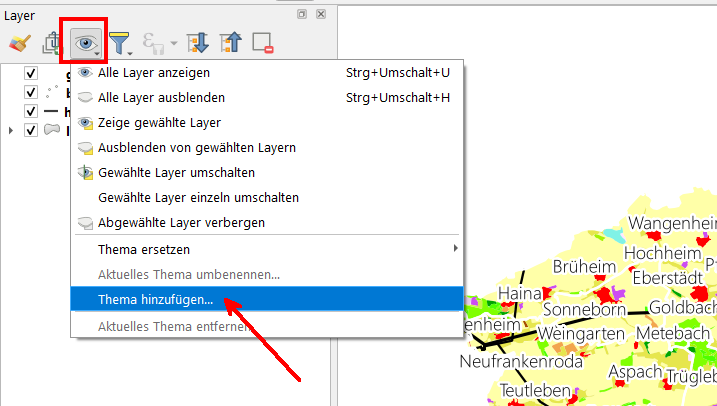Image resolution: width=717 pixels, height=406 pixels.
Task: Click the 'Aspach' map label
Action: (635, 372)
